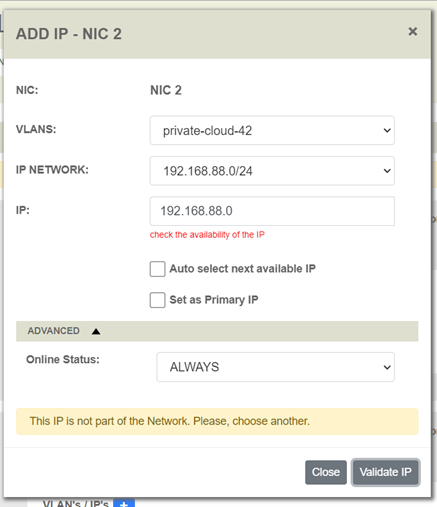437x507 pixels.
Task: Click the 'Auto select next available IP' label text
Action: point(242,269)
